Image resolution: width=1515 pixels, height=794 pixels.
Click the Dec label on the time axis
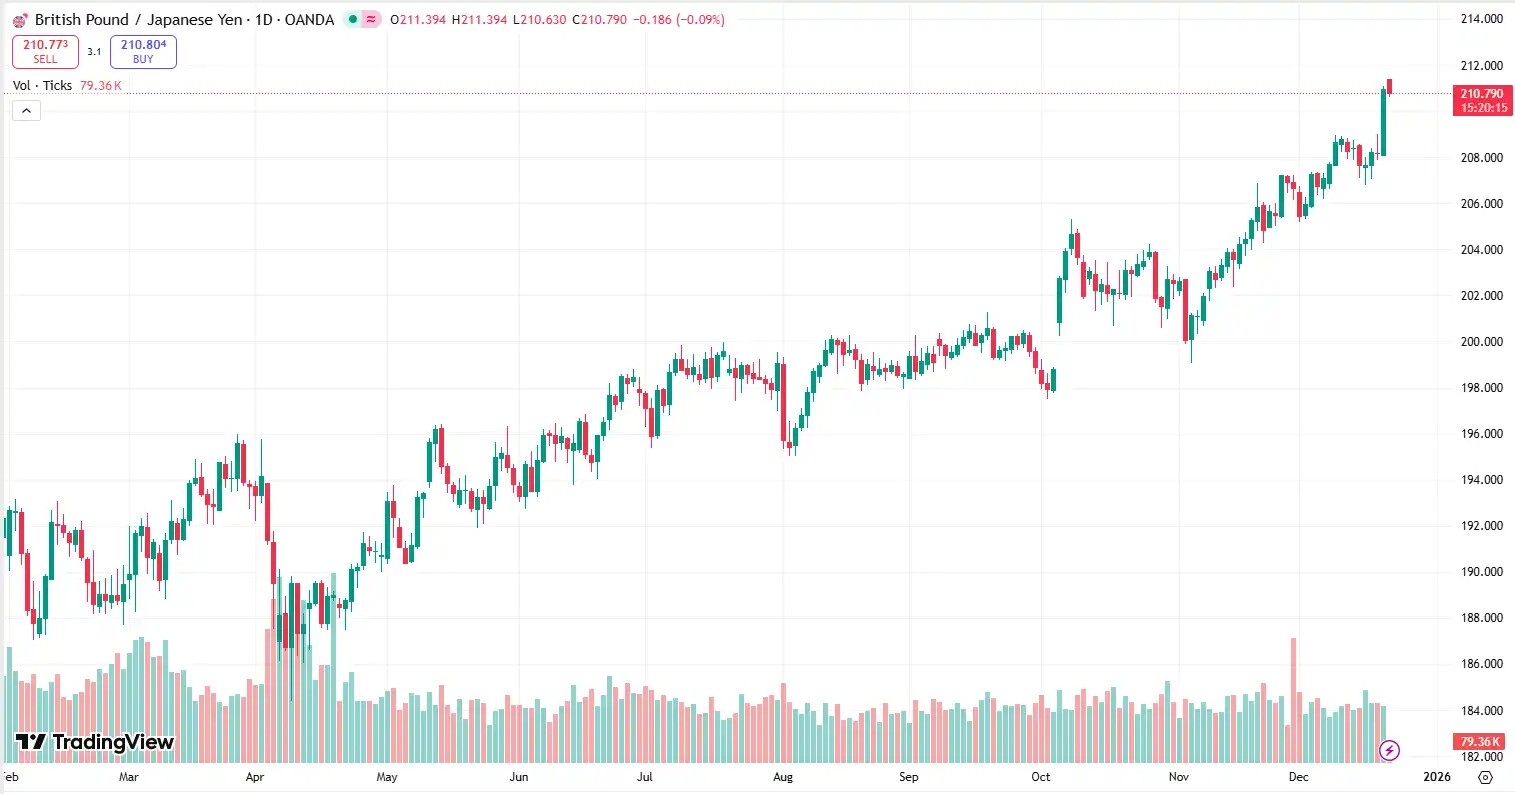pos(1298,776)
